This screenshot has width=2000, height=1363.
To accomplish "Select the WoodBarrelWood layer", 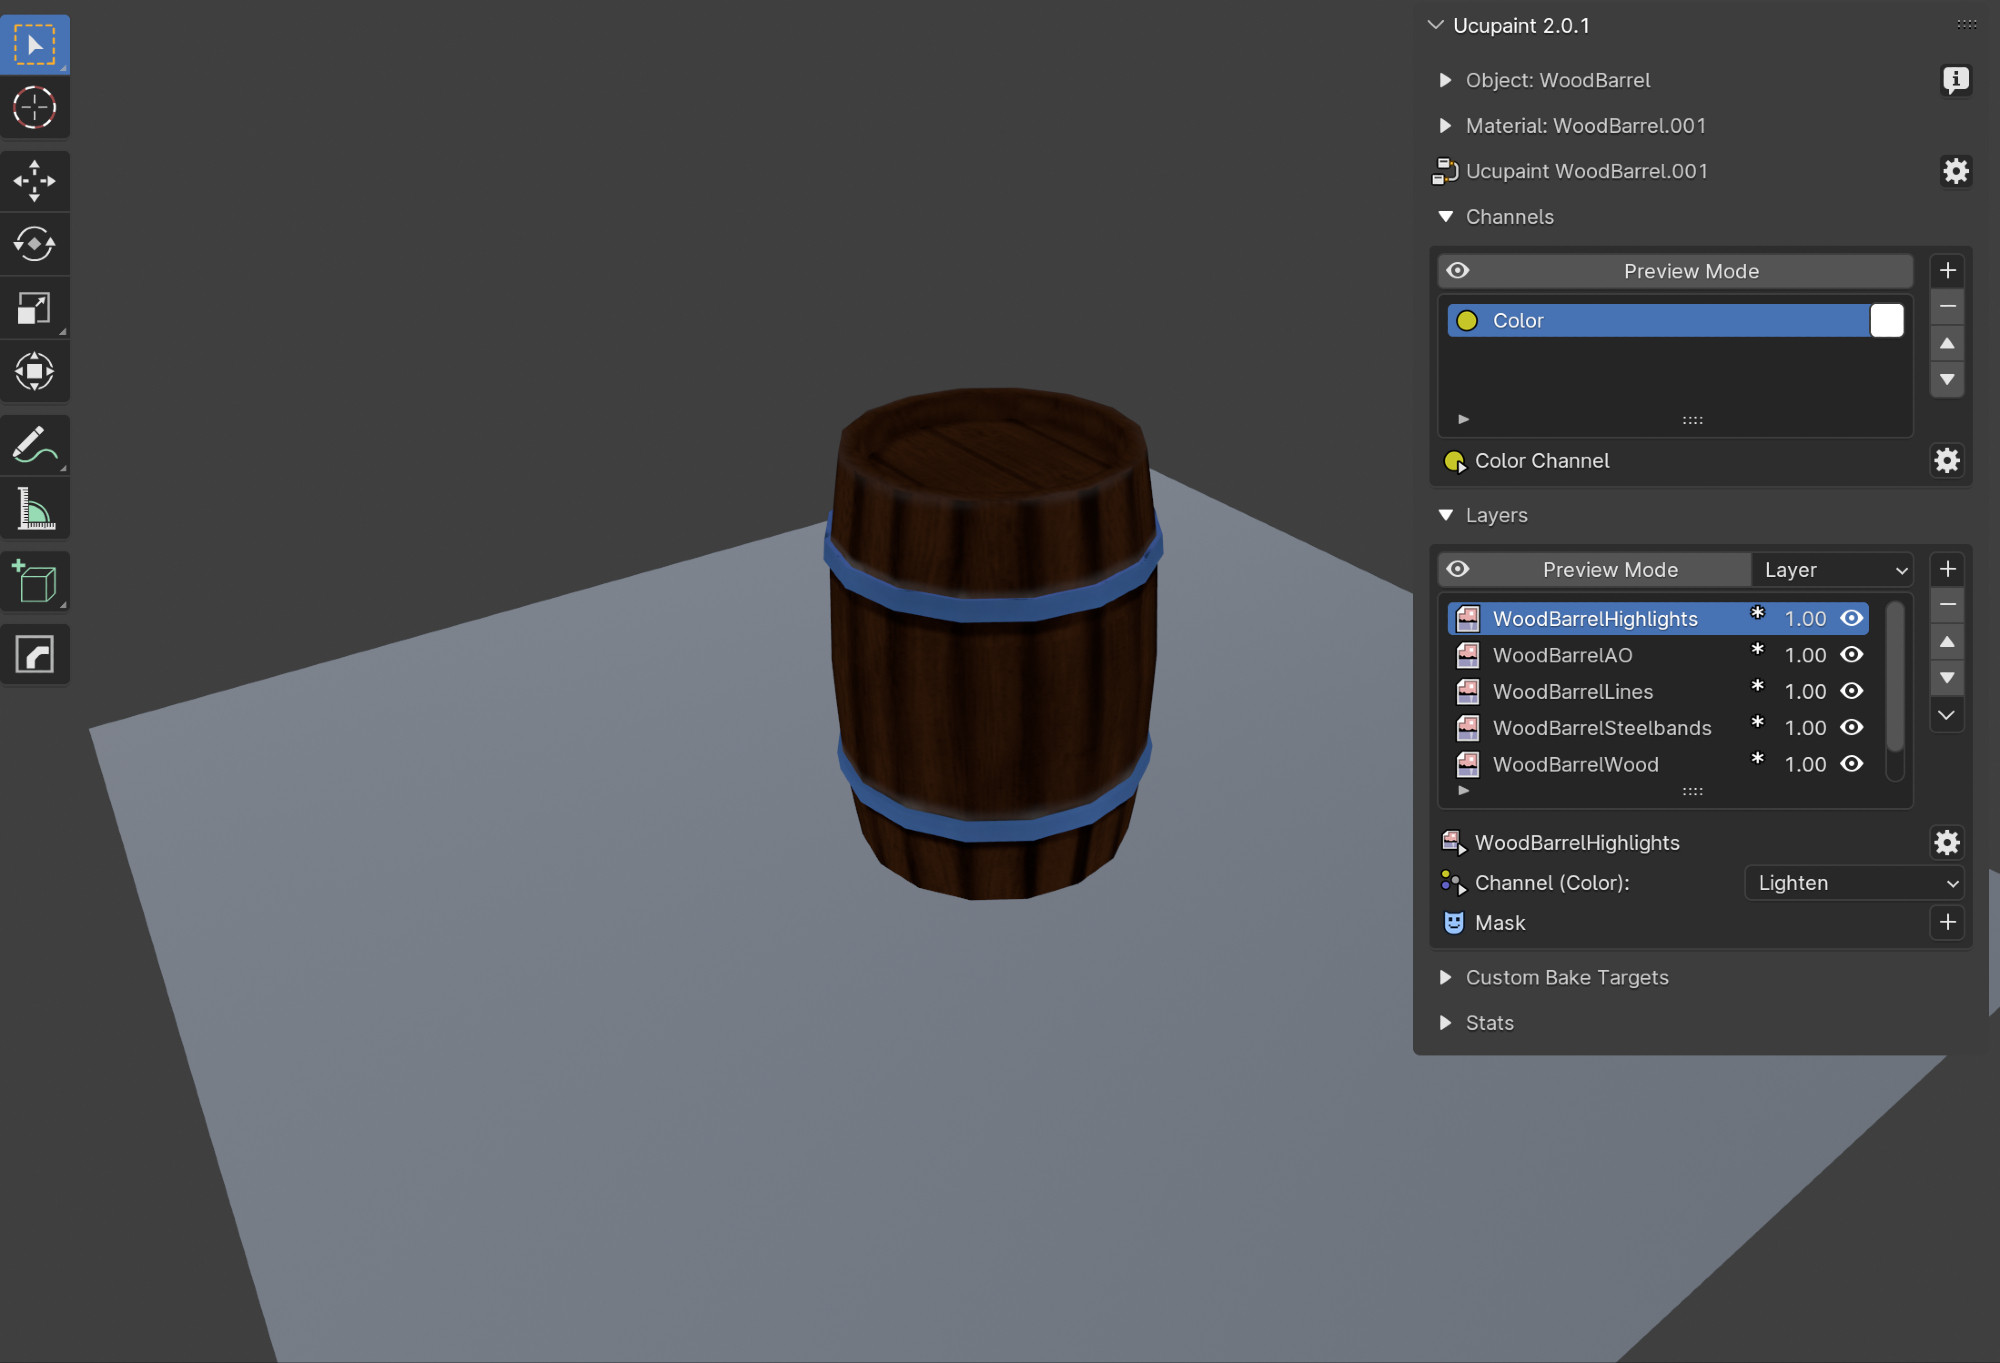I will coord(1658,764).
